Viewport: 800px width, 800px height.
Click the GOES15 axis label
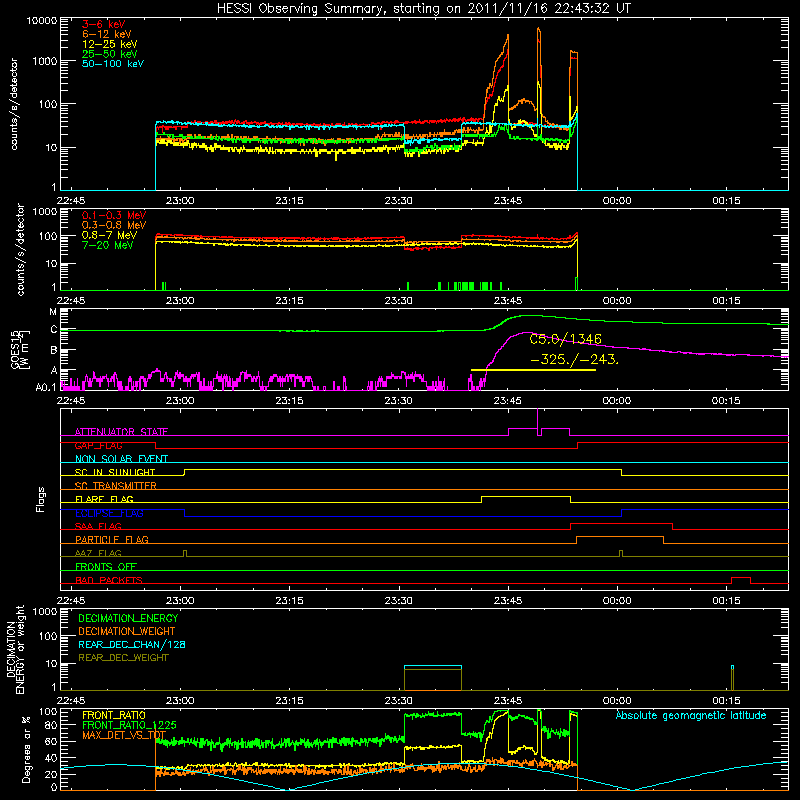tap(15, 349)
